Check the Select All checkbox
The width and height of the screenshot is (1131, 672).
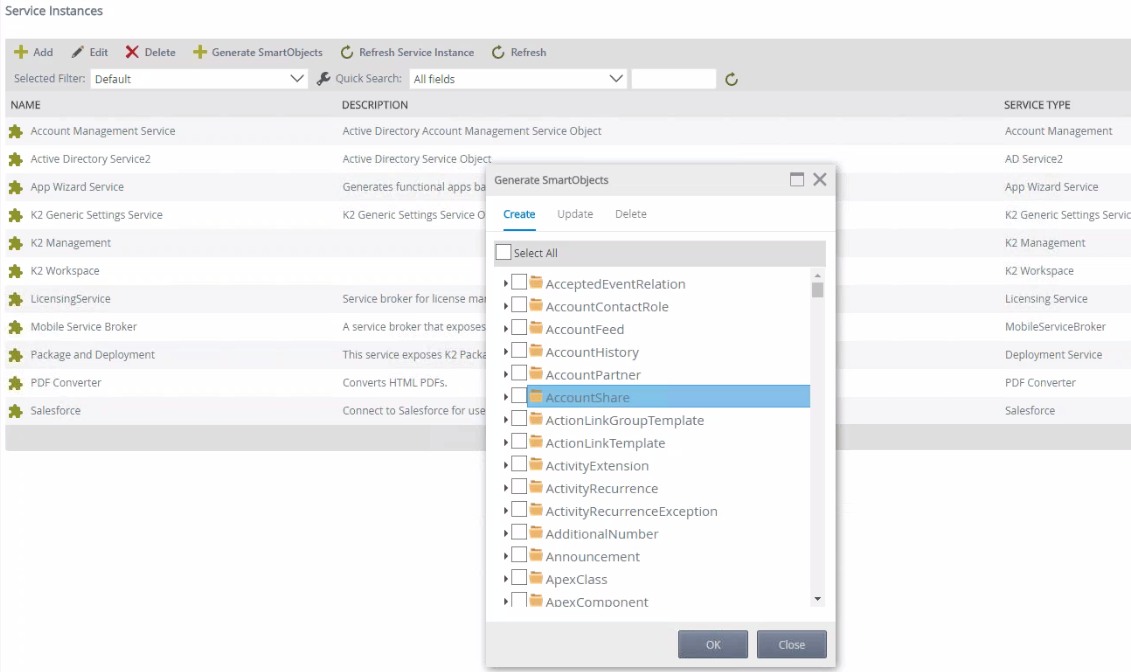pos(503,253)
